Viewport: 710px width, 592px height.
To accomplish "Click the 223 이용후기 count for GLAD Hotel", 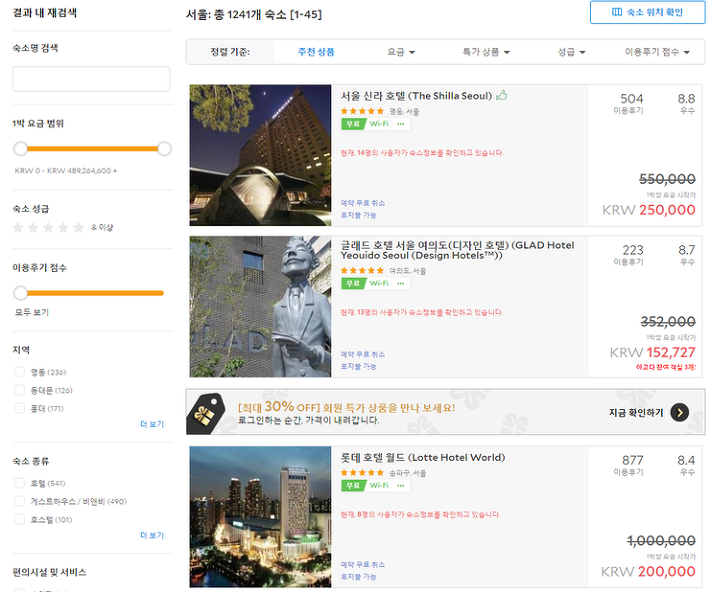I will tap(630, 255).
